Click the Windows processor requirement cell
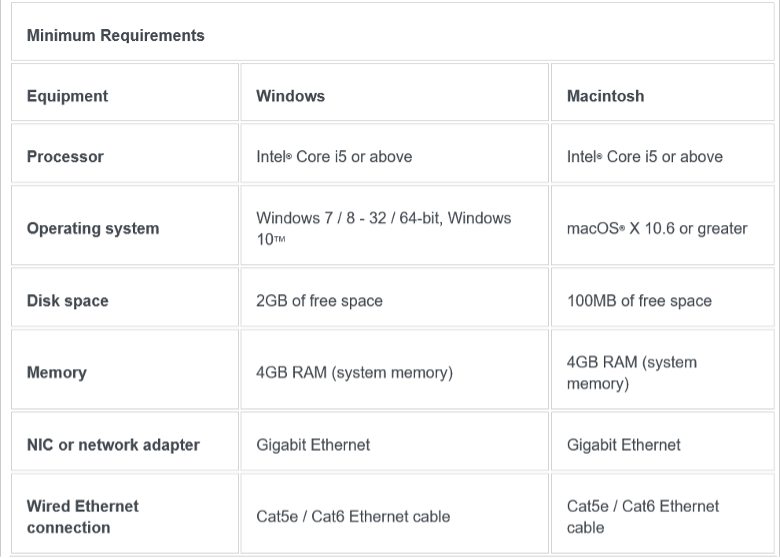780x558 pixels. [334, 156]
